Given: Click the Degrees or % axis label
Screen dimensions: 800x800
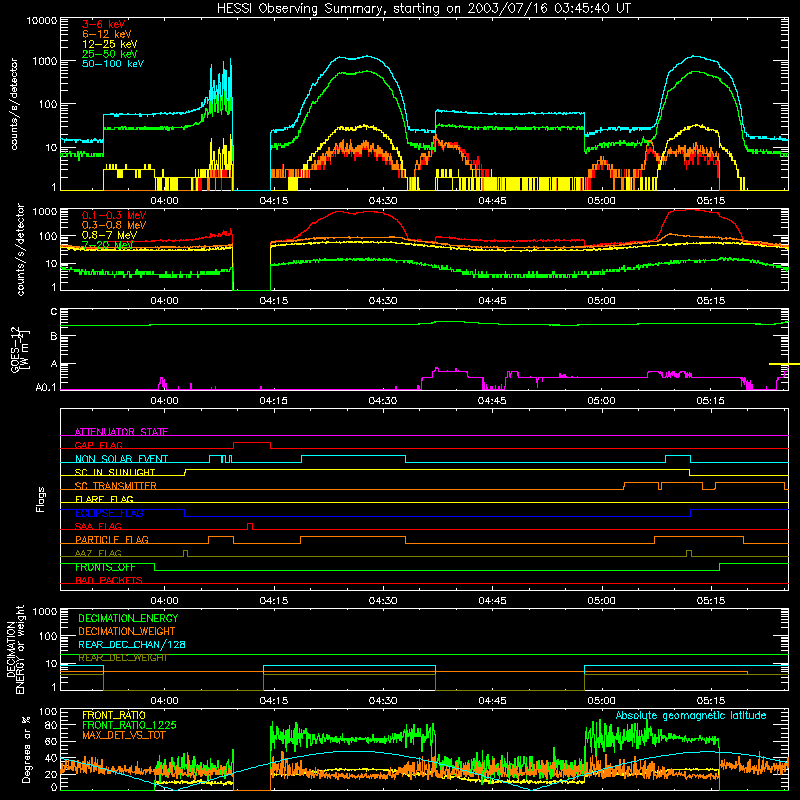Looking at the screenshot, I should click(27, 750).
